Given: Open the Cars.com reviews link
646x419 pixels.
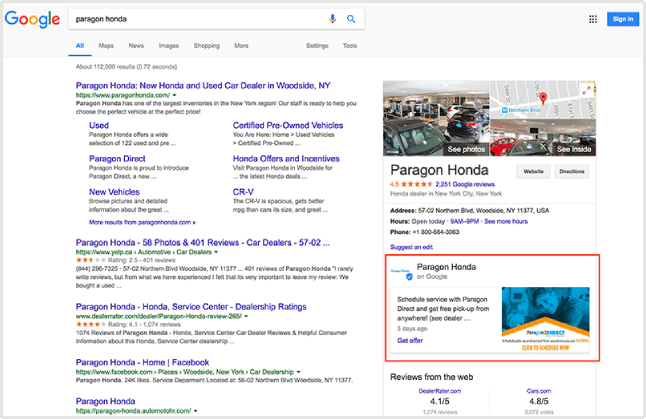Looking at the screenshot, I should (x=538, y=391).
